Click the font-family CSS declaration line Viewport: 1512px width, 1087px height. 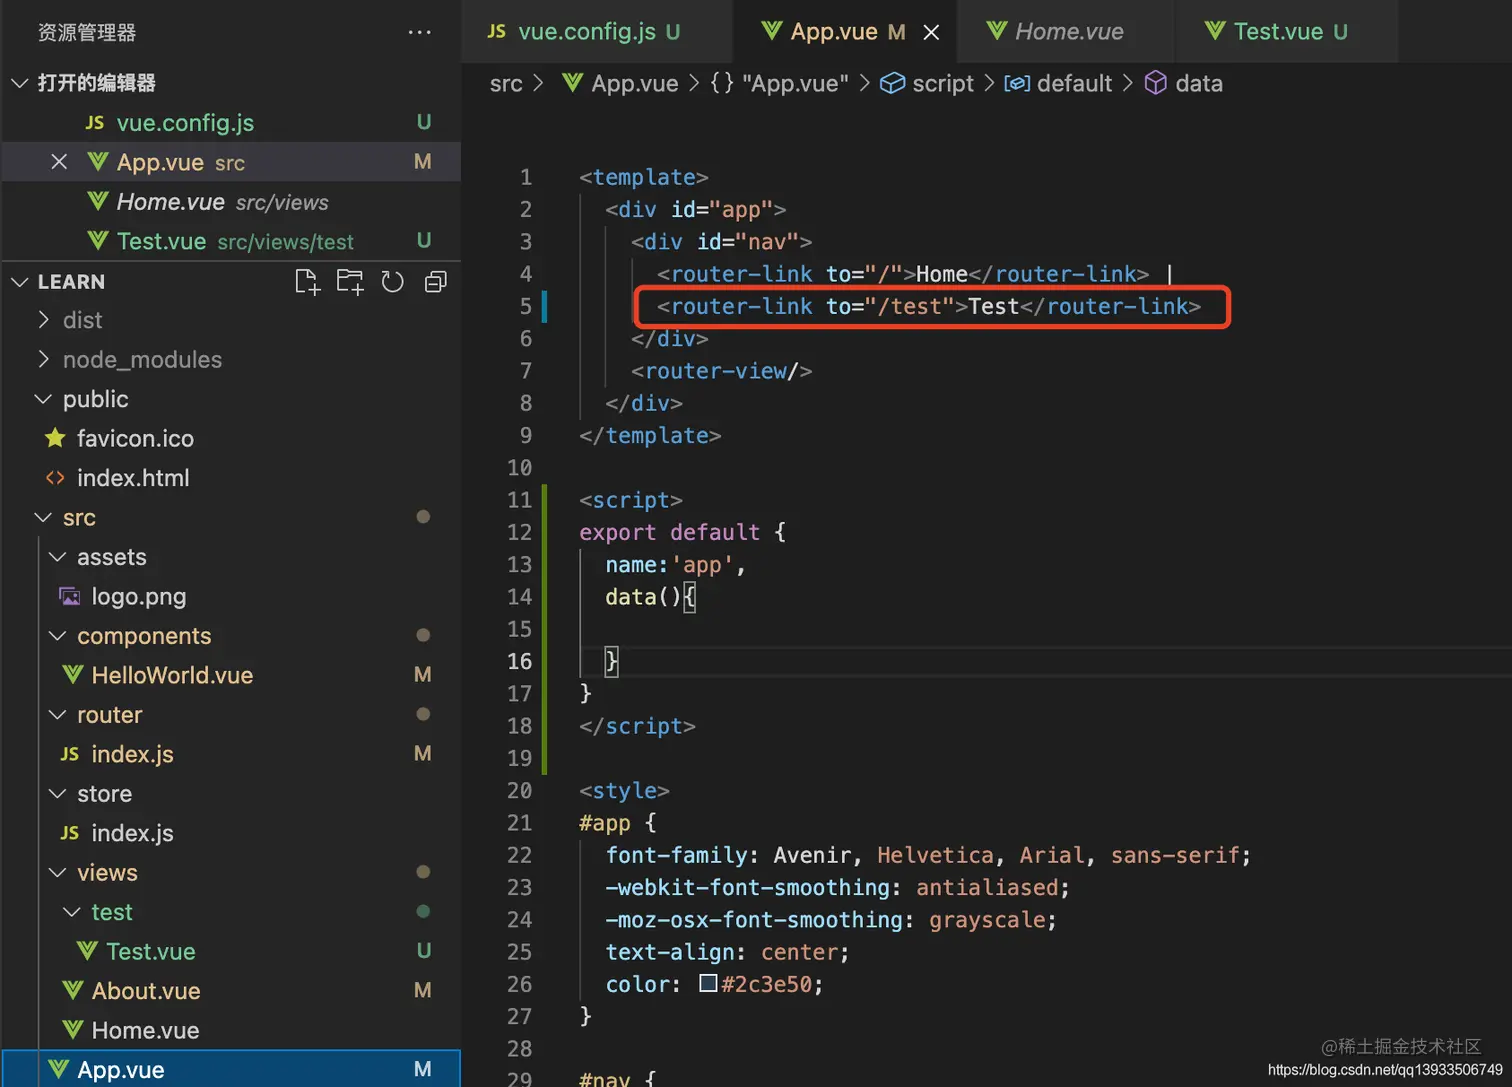pyautogui.click(x=928, y=855)
